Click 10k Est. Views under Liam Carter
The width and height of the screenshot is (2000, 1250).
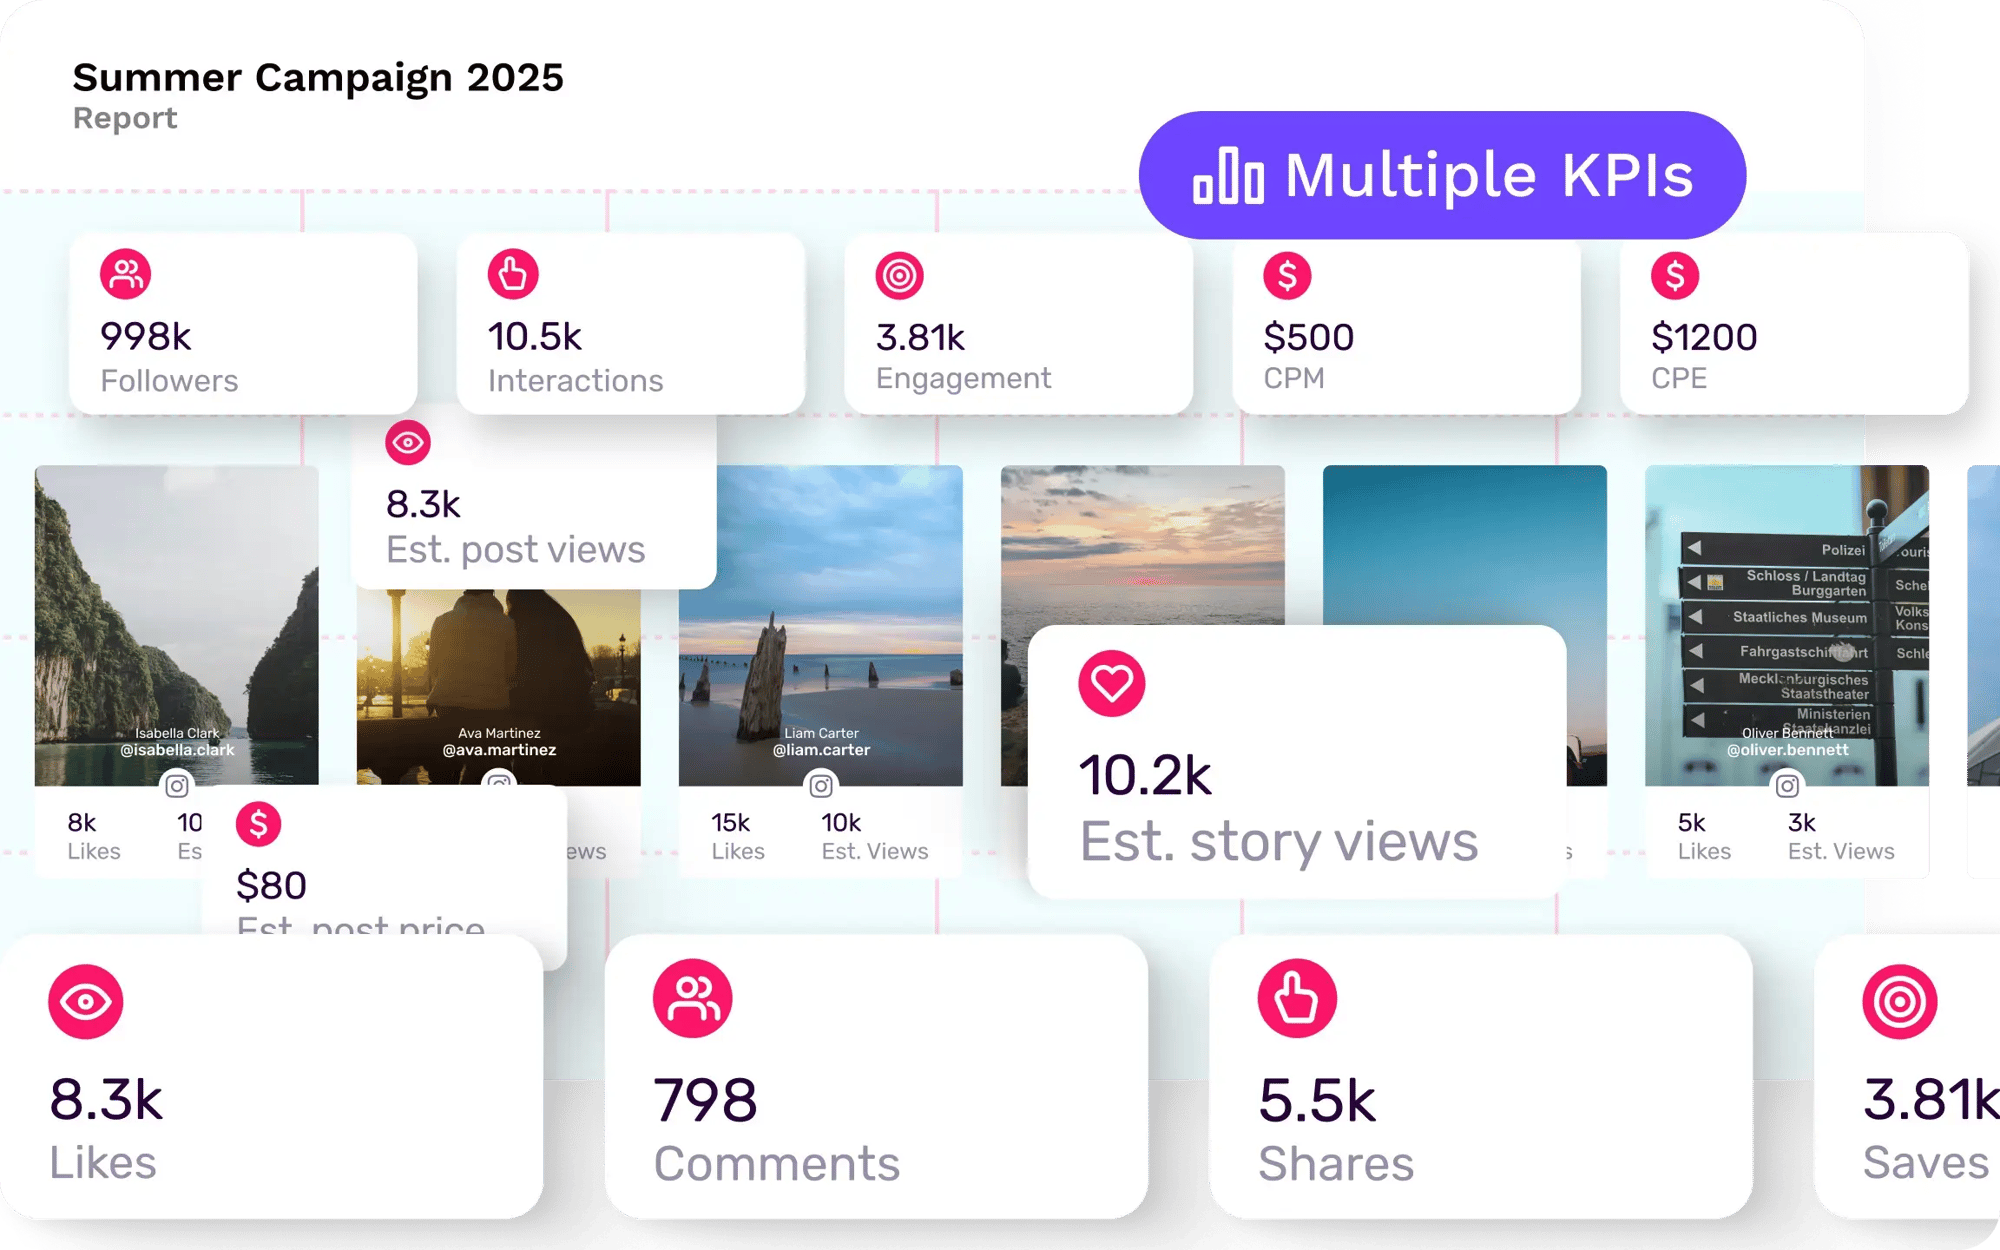click(875, 836)
